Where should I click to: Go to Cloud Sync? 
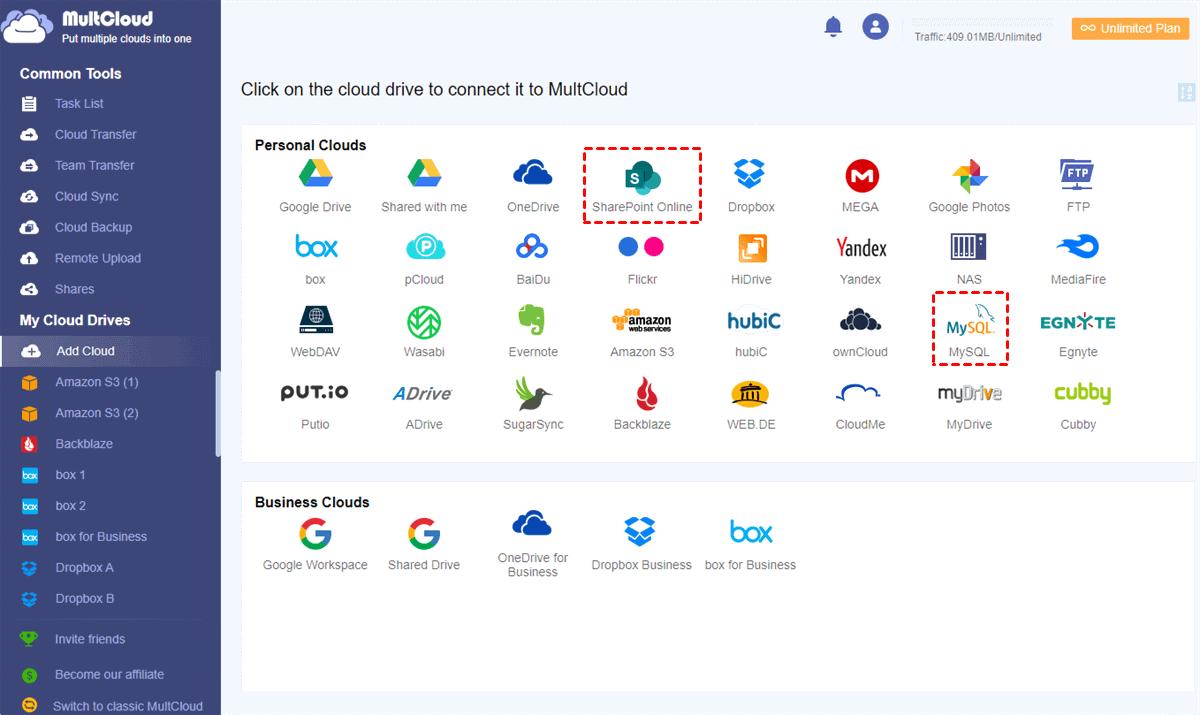[86, 197]
